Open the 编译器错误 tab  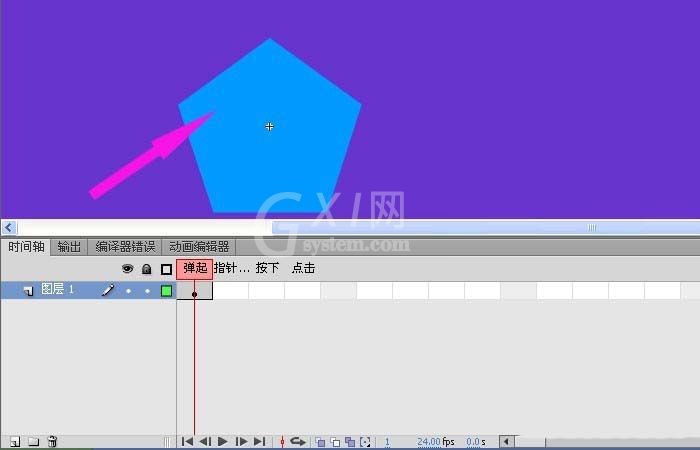pos(125,246)
